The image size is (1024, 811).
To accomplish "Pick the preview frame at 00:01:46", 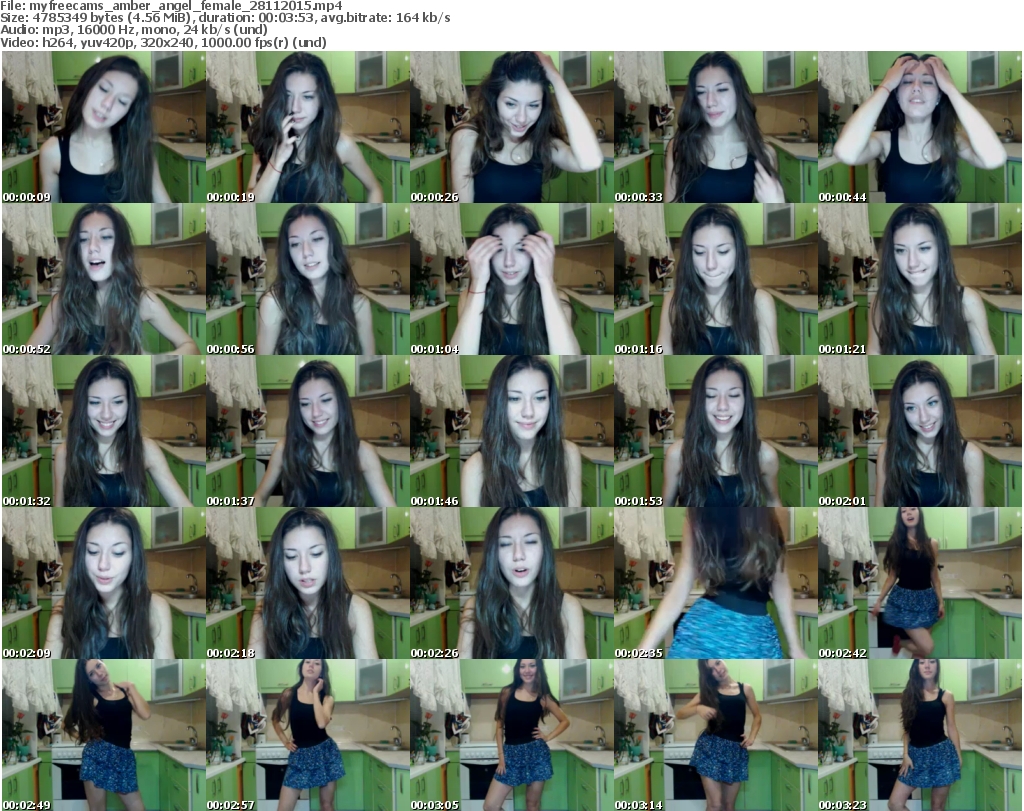I will click(x=511, y=431).
